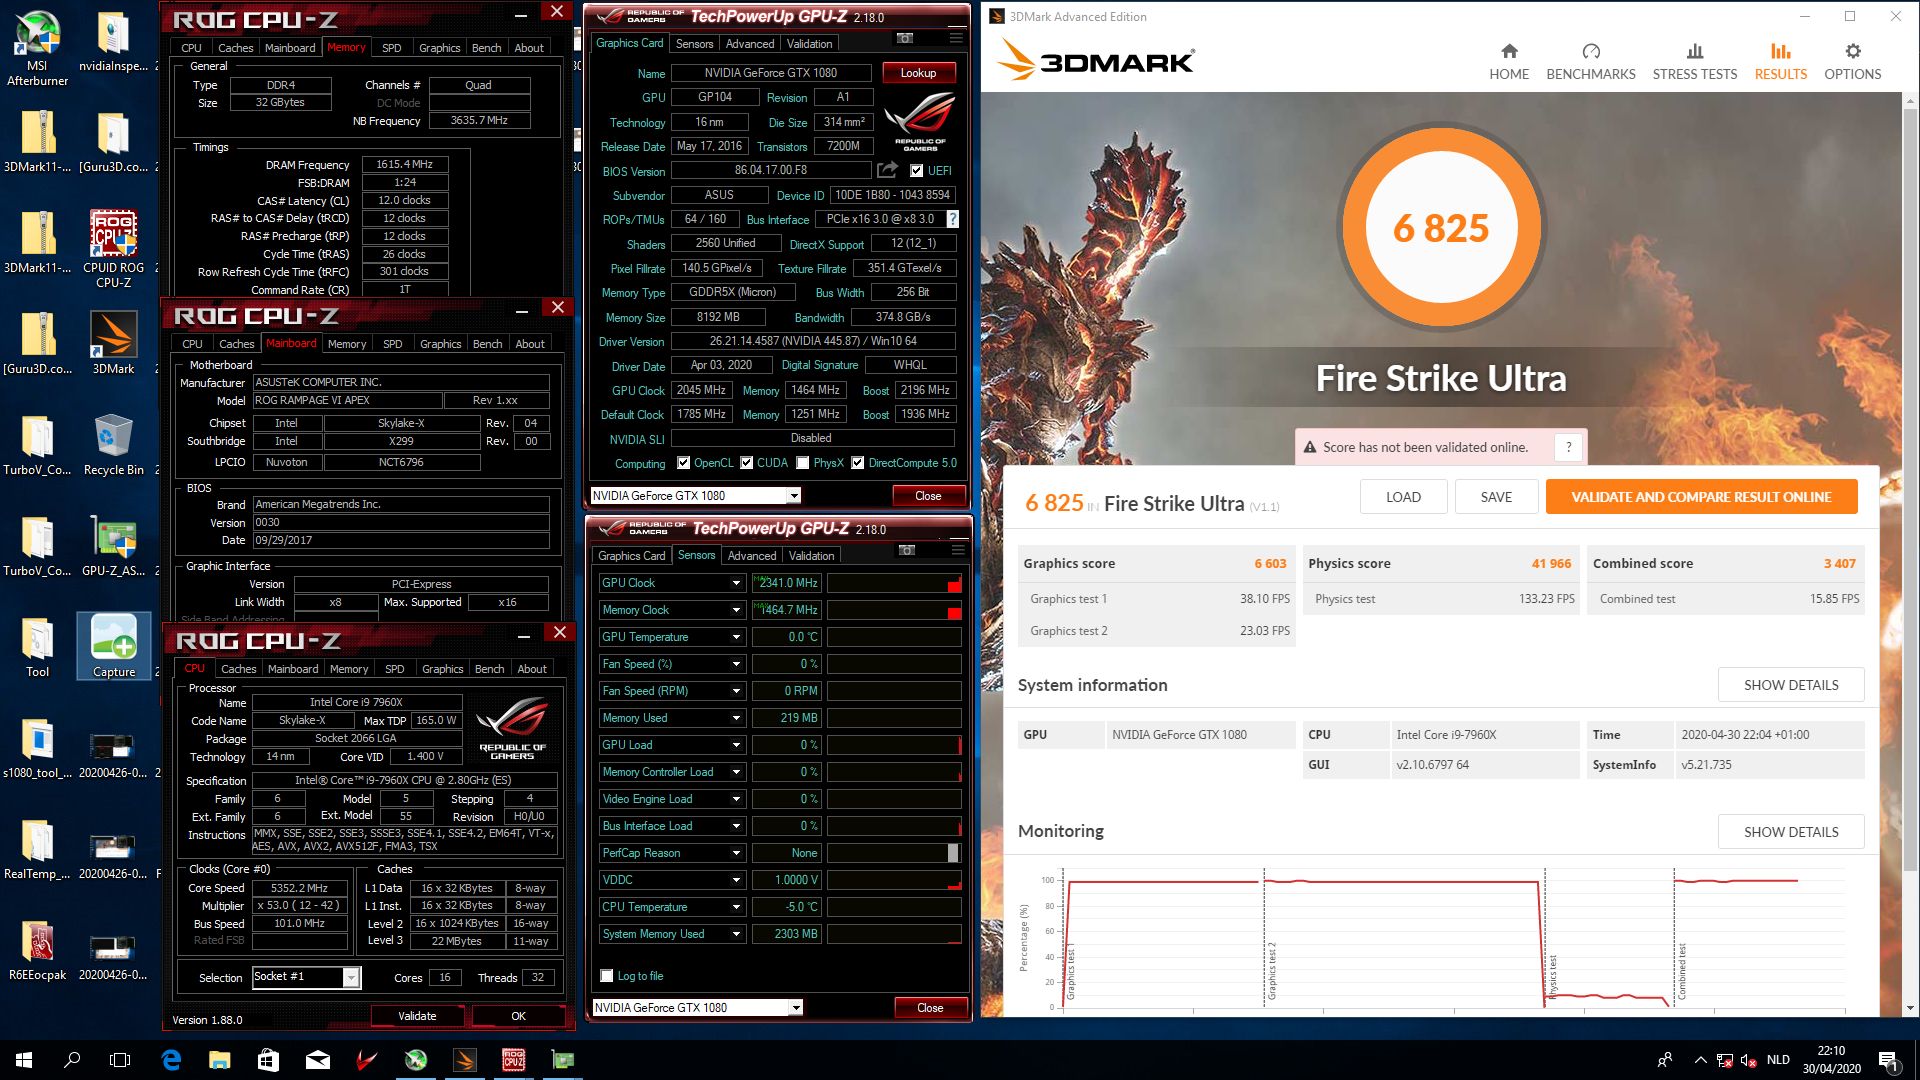
Task: Expand Fan Speed (RPM) sensor dropdown
Action: (737, 691)
